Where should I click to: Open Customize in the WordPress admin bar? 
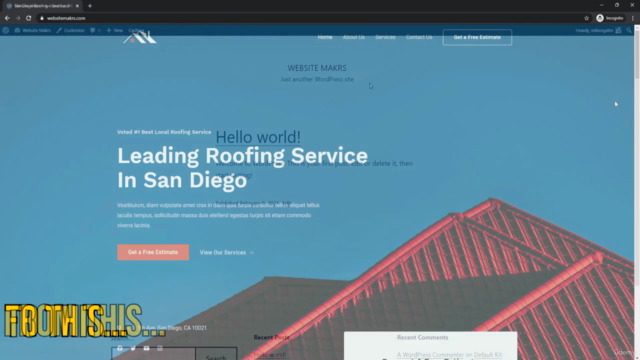[71, 30]
